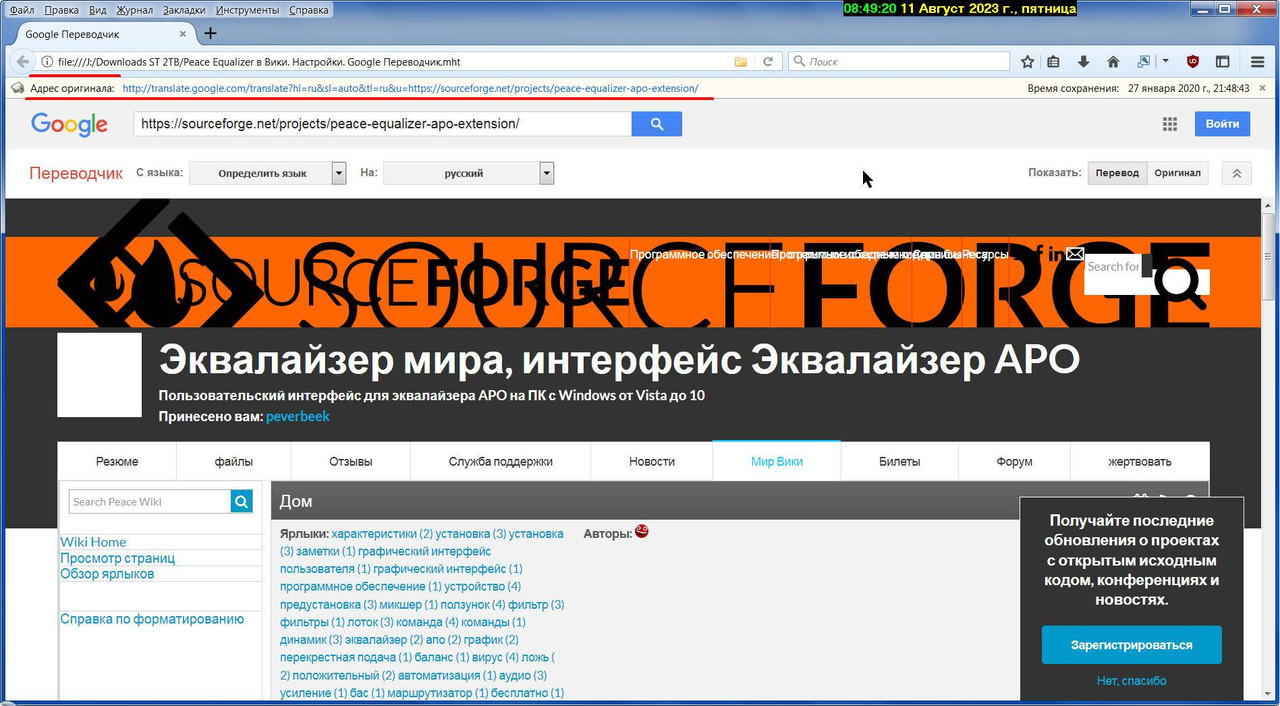Click Определить язык language box
Screen dimensions: 1280x706
pos(260,173)
